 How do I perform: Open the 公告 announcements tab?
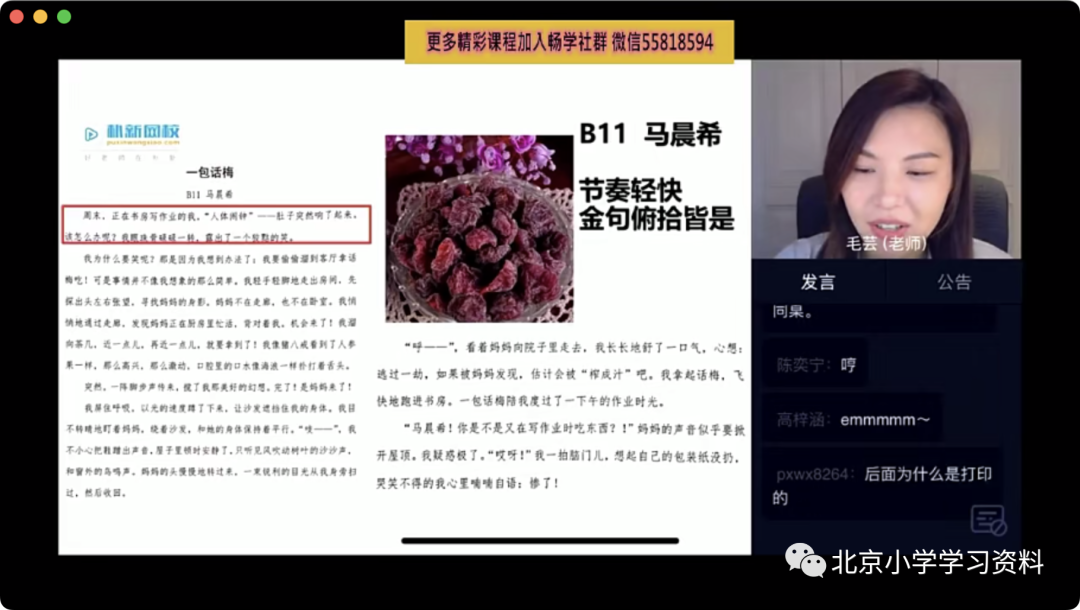click(x=954, y=282)
